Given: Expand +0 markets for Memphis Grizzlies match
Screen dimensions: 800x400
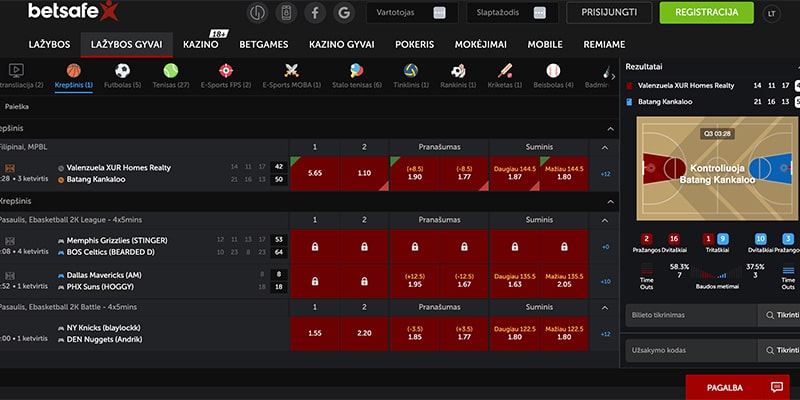Looking at the screenshot, I should 606,247.
